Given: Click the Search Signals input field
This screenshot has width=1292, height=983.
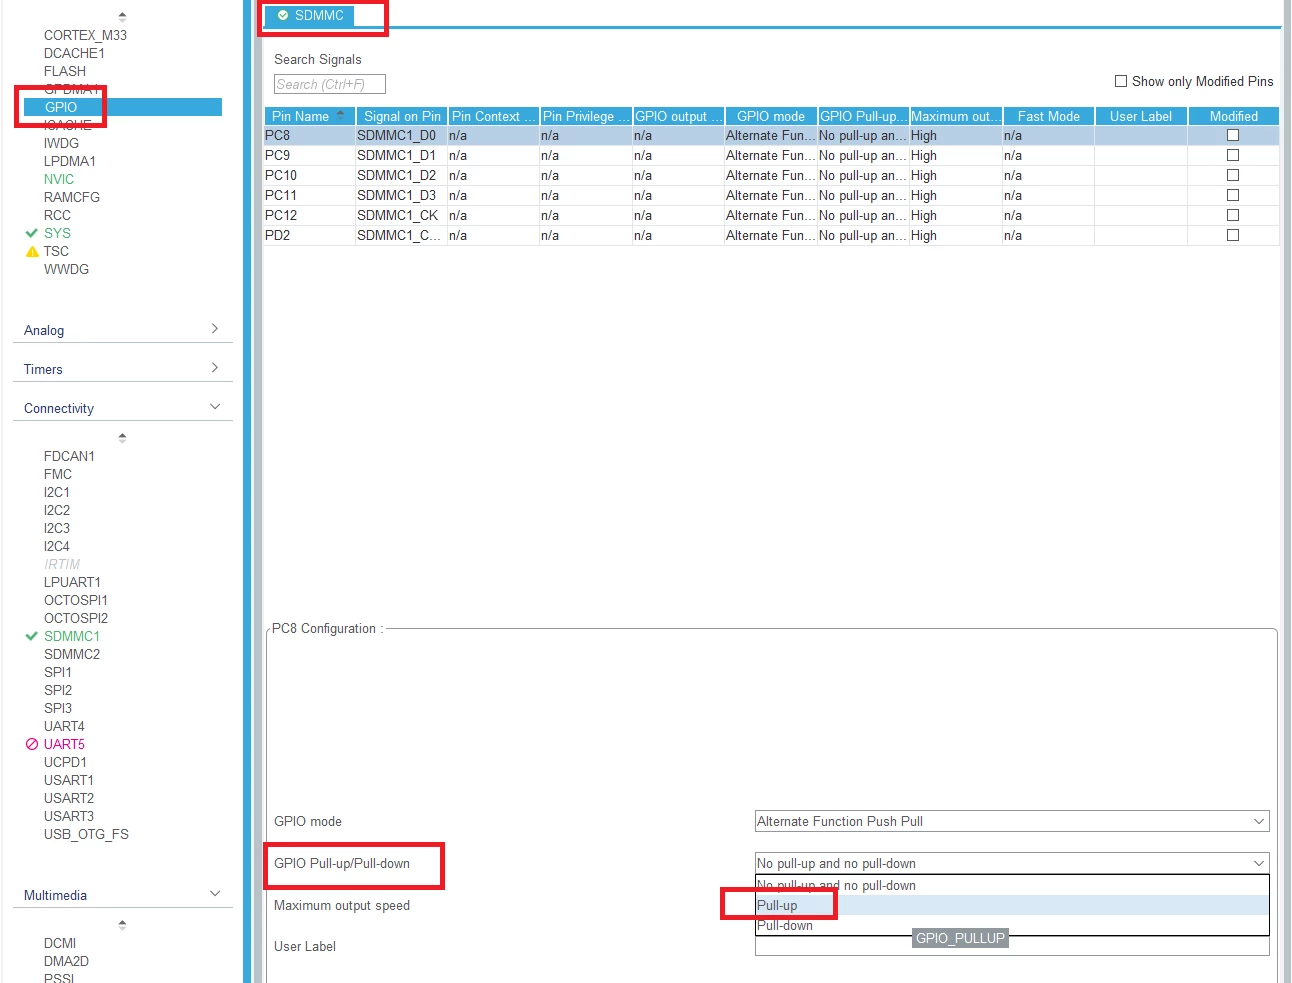Looking at the screenshot, I should tap(329, 84).
